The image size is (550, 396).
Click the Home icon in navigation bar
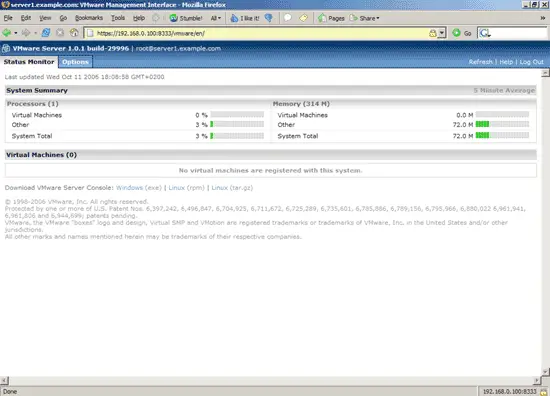[74, 33]
